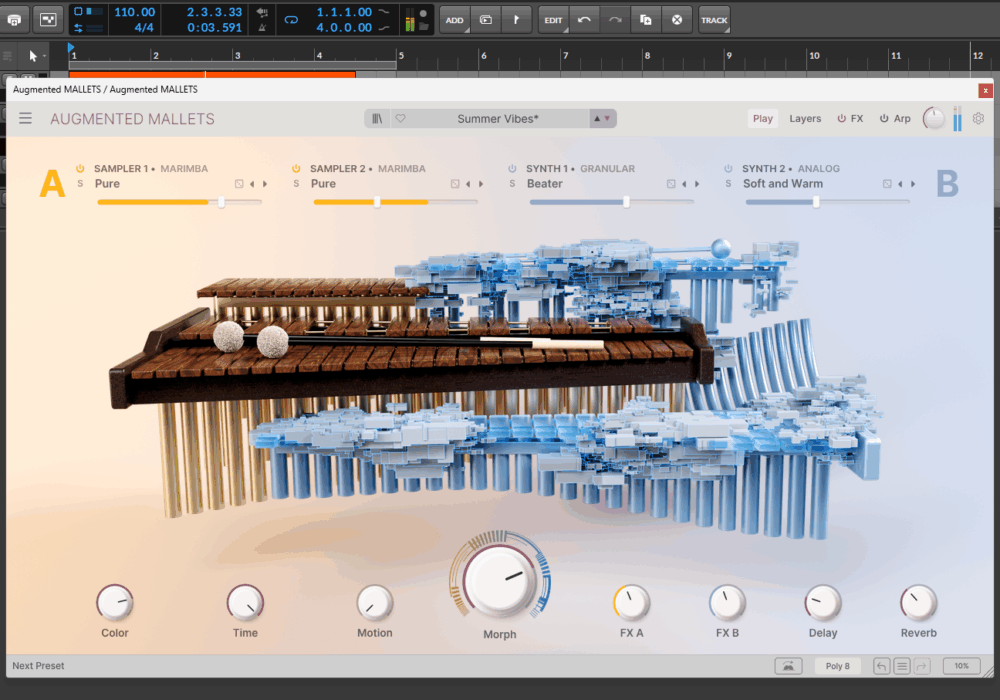Click the Synth 1 volume slider handle
1000x700 pixels.
point(626,202)
